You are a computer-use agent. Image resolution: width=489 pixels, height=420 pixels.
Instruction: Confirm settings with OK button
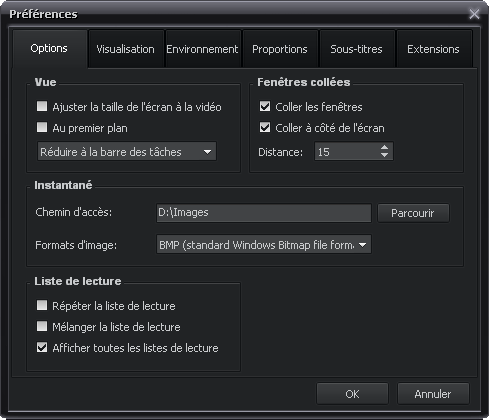point(352,394)
